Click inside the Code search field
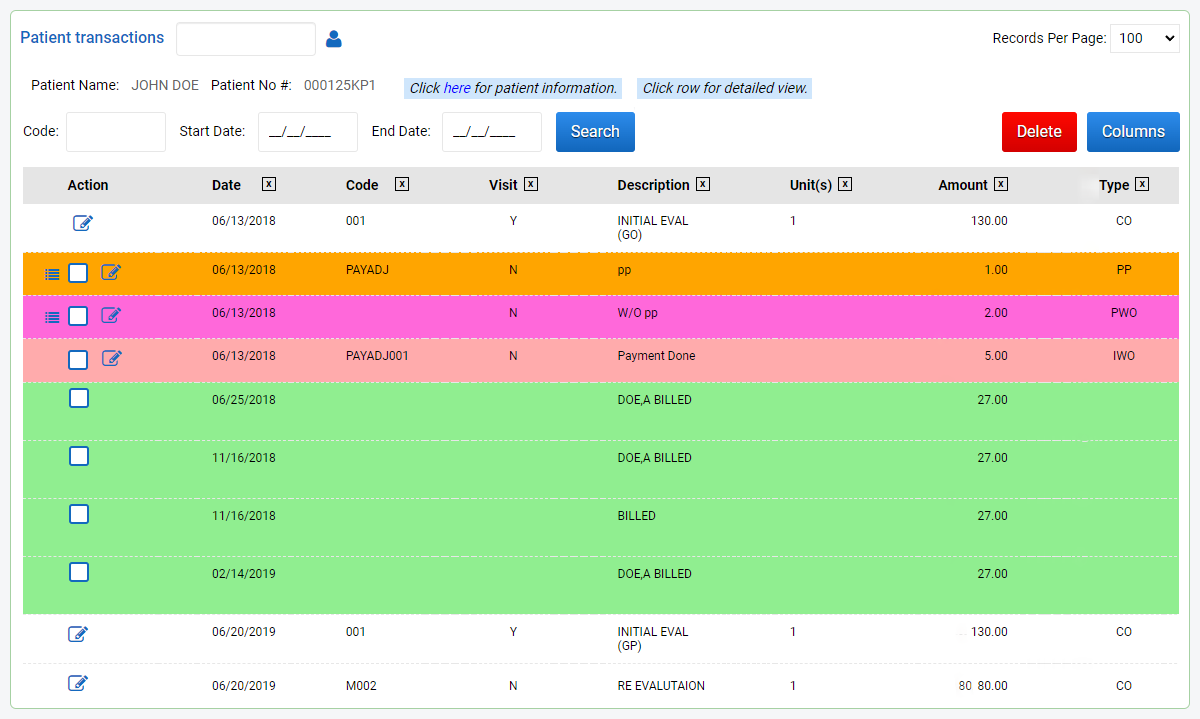This screenshot has height=719, width=1200. point(115,131)
